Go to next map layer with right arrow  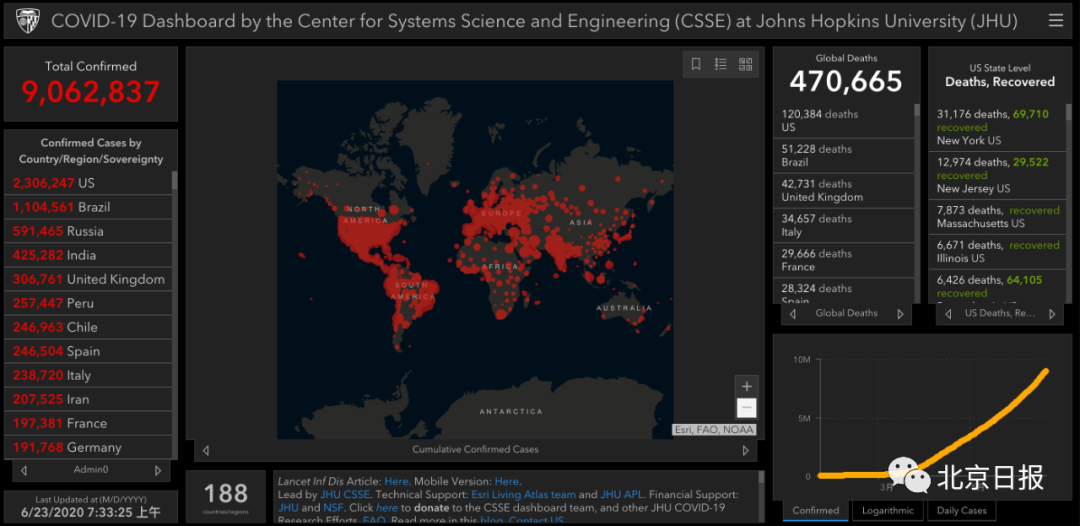pos(745,450)
